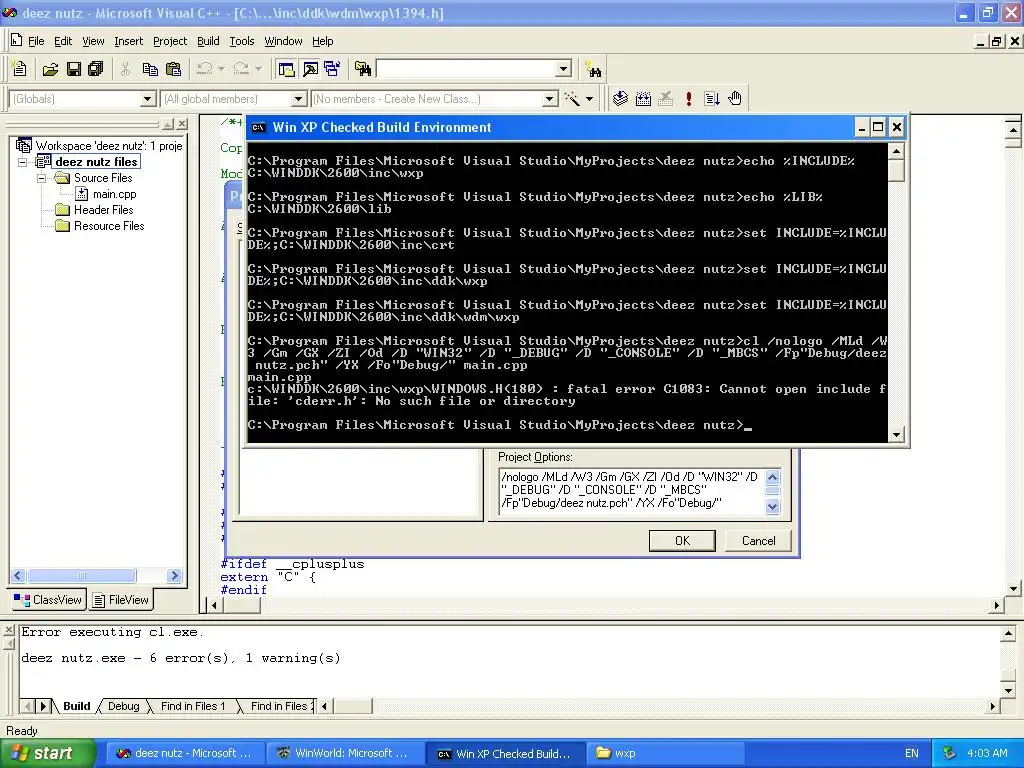Click the Save floppy disk icon
The width and height of the screenshot is (1024, 768).
[73, 69]
